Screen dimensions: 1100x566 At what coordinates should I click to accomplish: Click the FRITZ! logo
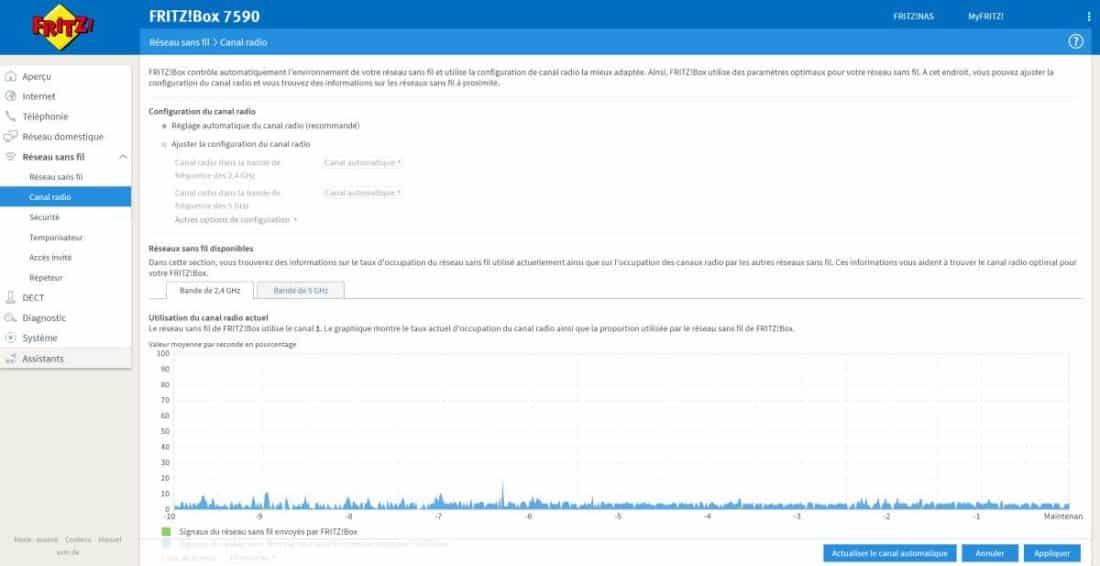(62, 27)
